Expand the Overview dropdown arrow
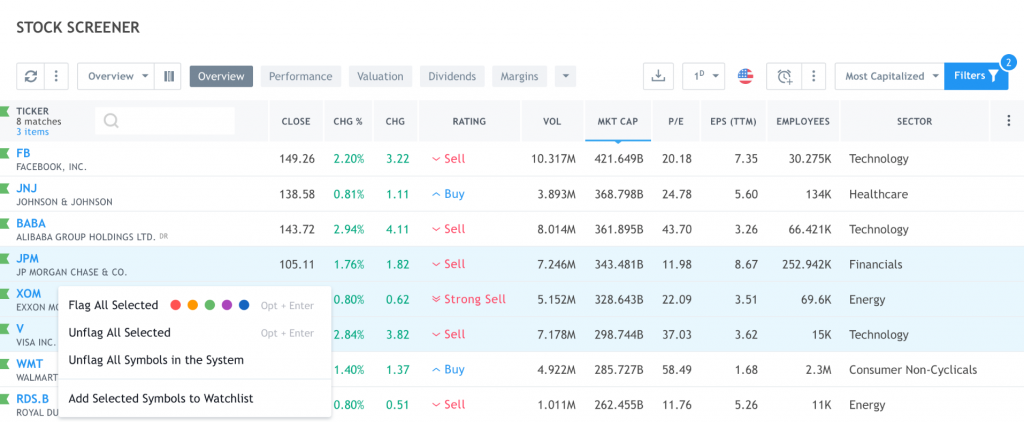 (144, 76)
